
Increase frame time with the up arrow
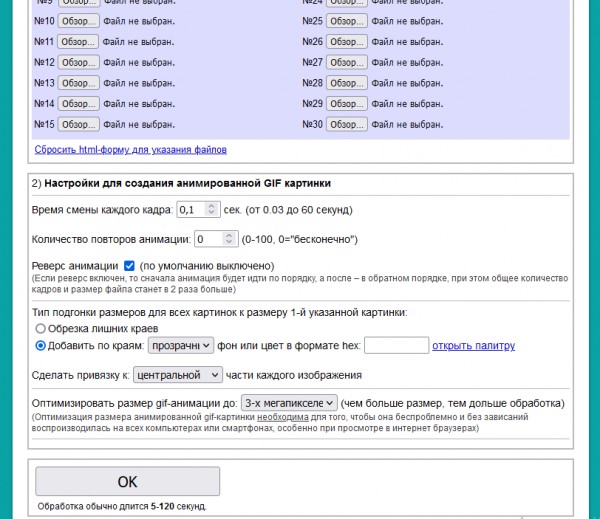[211, 206]
